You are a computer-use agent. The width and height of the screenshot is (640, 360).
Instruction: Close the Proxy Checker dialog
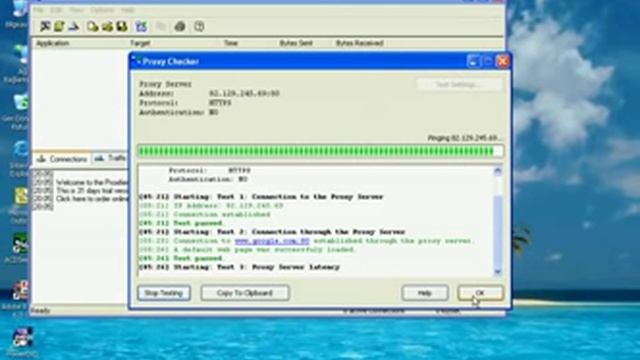coord(502,62)
